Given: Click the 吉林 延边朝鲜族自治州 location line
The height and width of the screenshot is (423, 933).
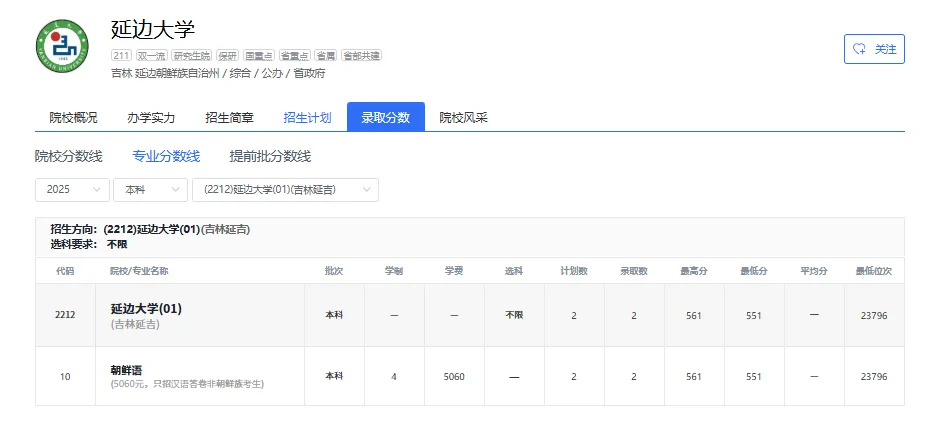Looking at the screenshot, I should pos(218,73).
